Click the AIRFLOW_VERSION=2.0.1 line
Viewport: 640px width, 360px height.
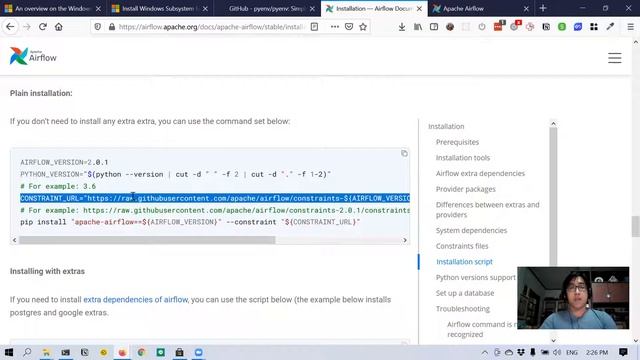coord(64,162)
